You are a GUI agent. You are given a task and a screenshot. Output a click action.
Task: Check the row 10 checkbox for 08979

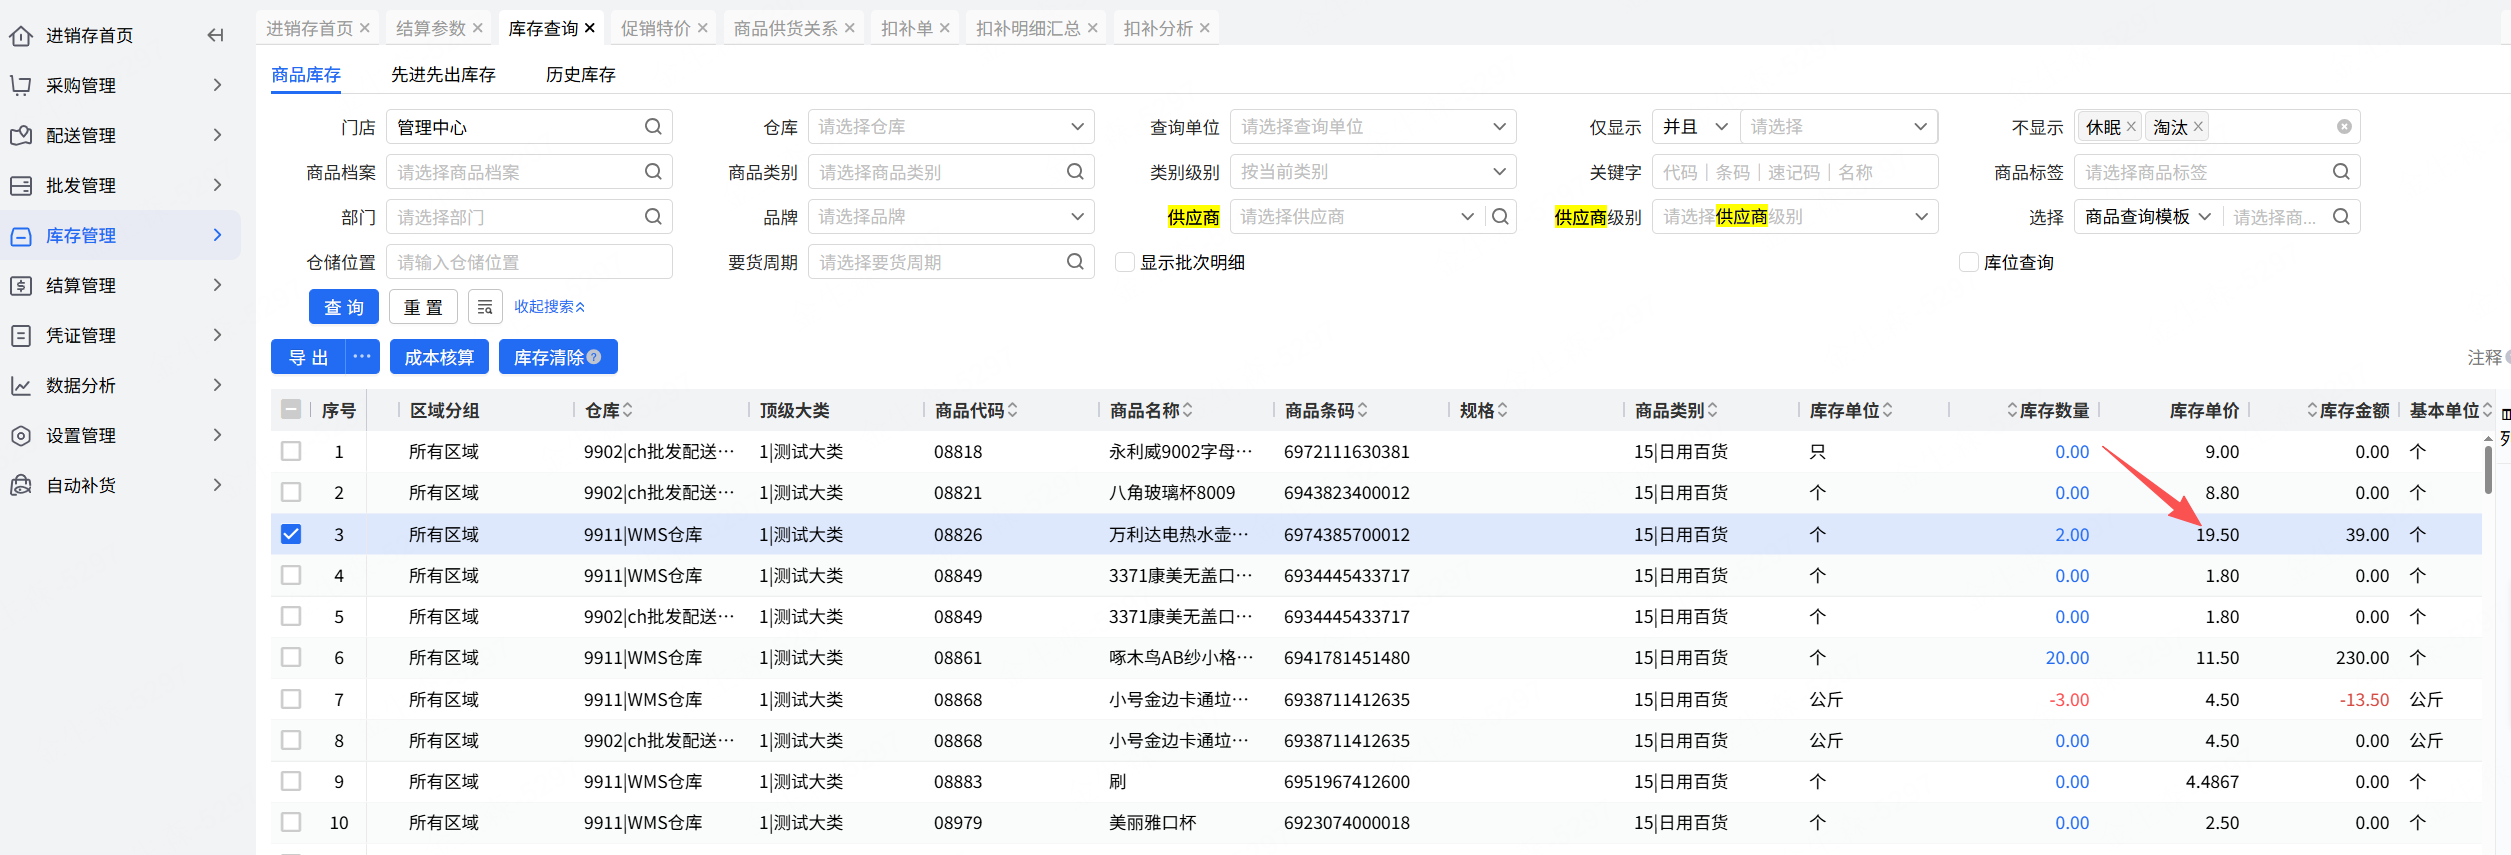pyautogui.click(x=291, y=822)
